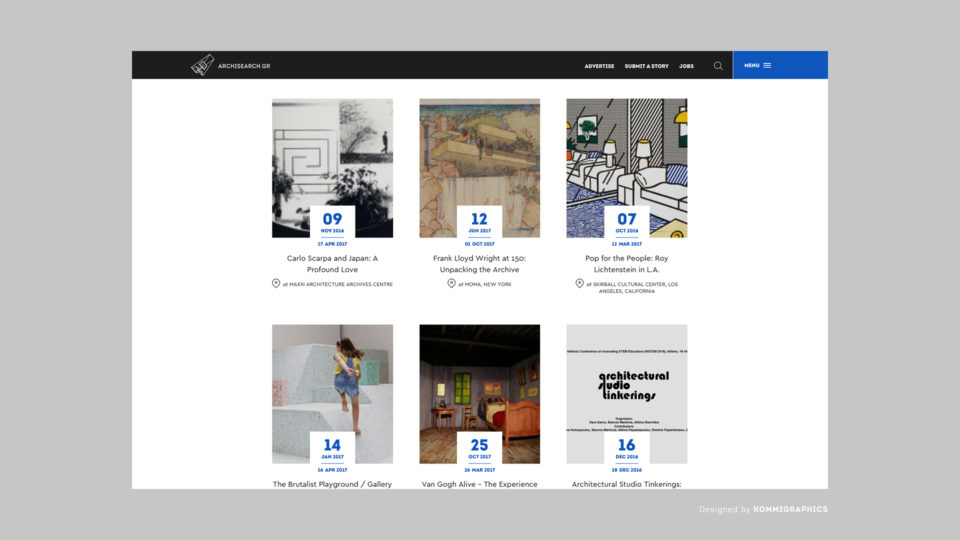960x540 pixels.
Task: Open the hamburger MENU icon
Action: point(767,66)
